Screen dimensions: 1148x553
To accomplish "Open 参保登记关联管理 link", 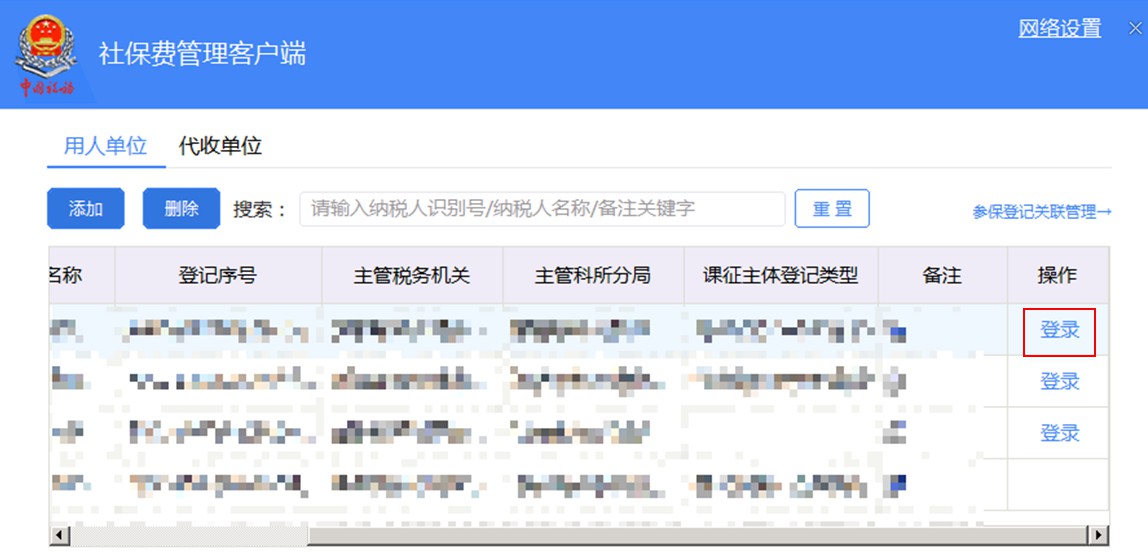I will click(x=1041, y=212).
